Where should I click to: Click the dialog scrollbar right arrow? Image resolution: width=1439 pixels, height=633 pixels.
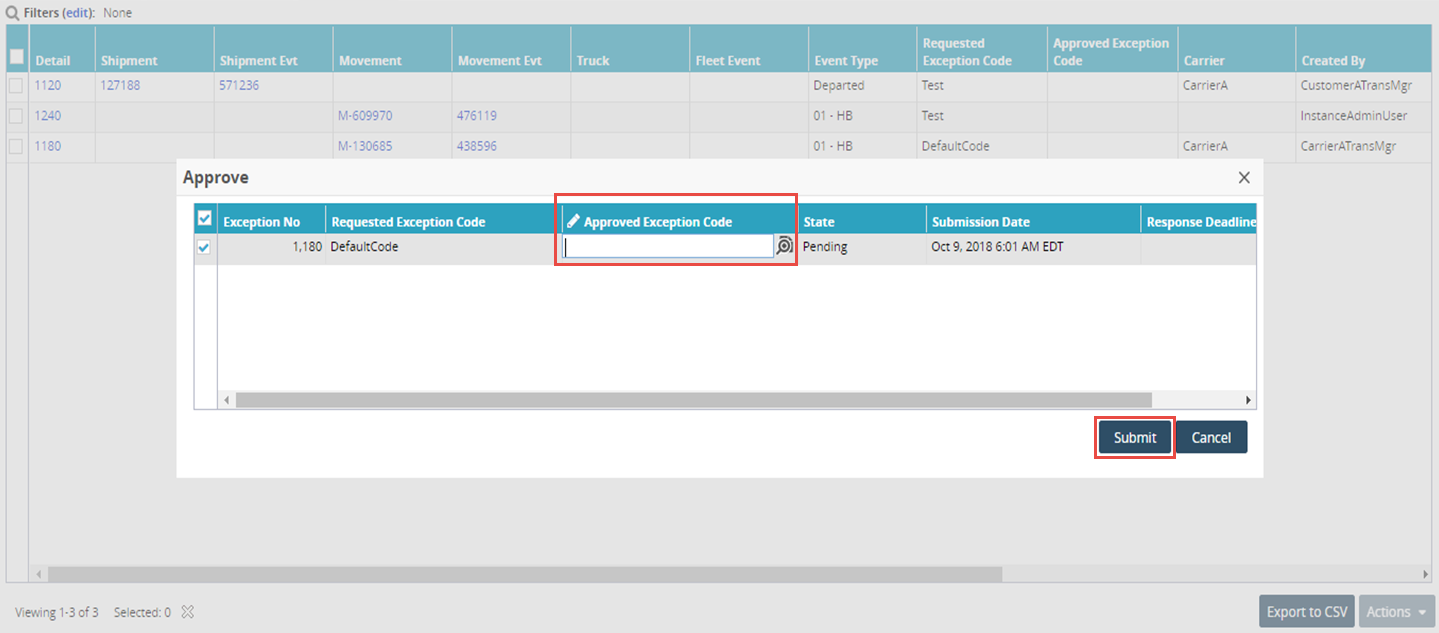(x=1248, y=400)
